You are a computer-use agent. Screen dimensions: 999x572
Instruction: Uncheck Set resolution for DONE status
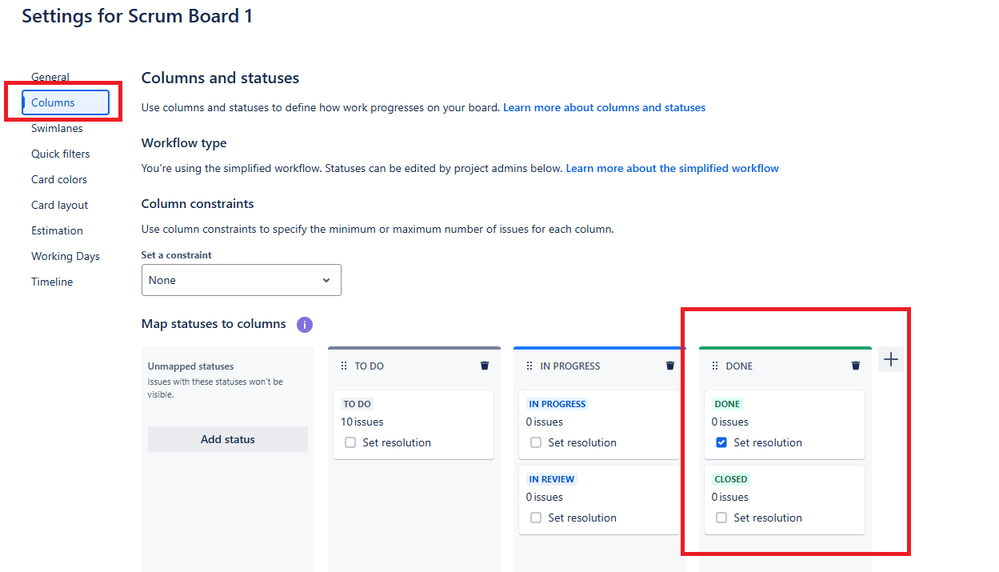(721, 443)
